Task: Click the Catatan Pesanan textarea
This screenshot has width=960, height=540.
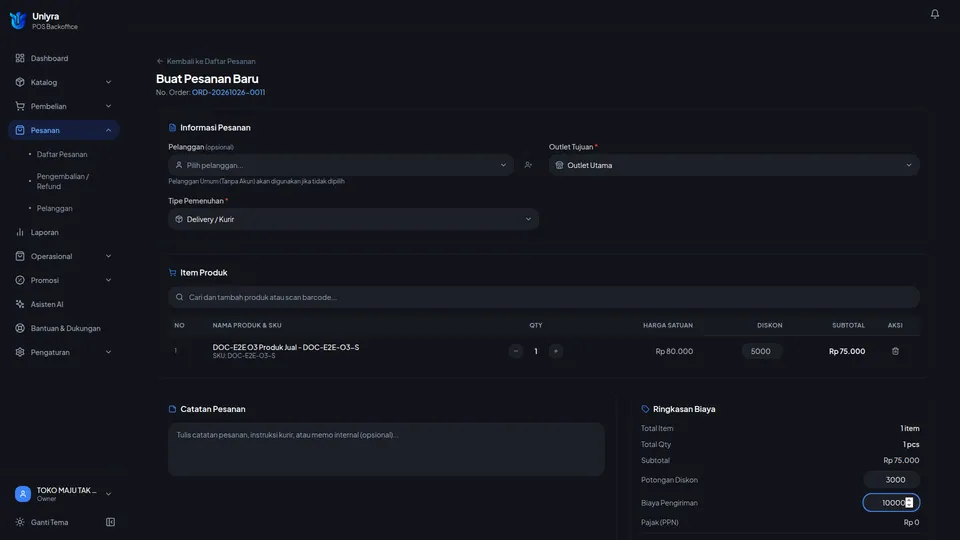Action: 386,449
